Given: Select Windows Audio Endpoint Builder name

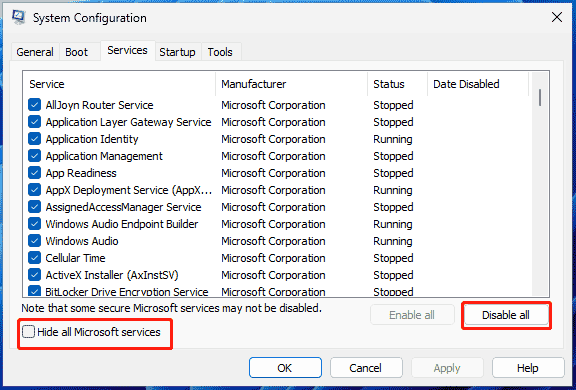Looking at the screenshot, I should (122, 224).
